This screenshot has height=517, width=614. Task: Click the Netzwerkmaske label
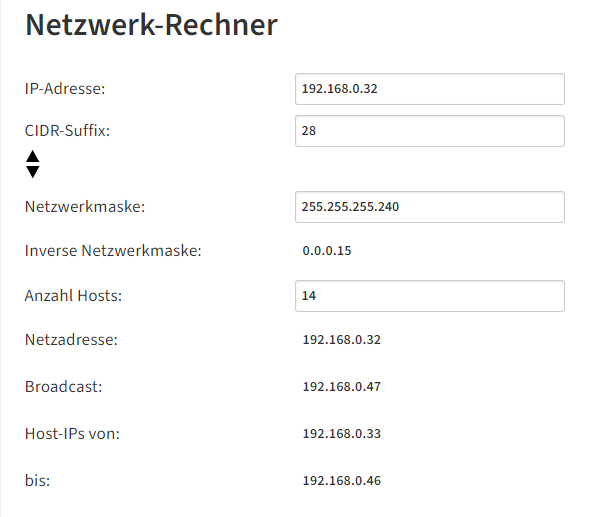coord(85,207)
